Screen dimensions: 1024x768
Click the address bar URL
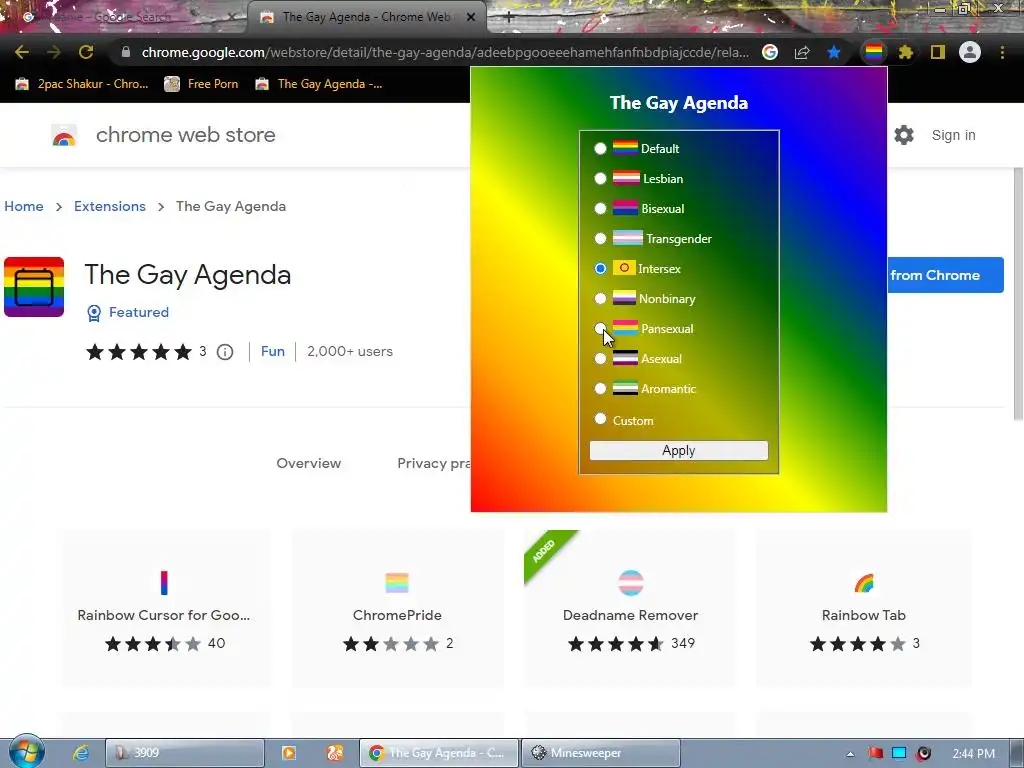[x=445, y=52]
